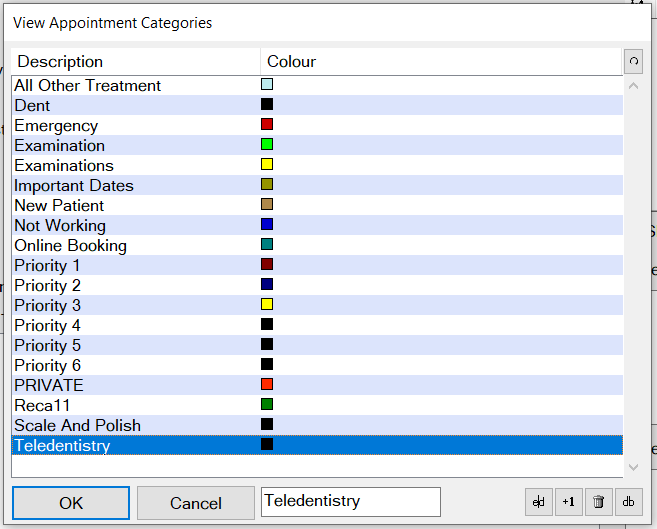Click the scrollbar up arrow
The height and width of the screenshot is (529, 657).
tap(634, 86)
